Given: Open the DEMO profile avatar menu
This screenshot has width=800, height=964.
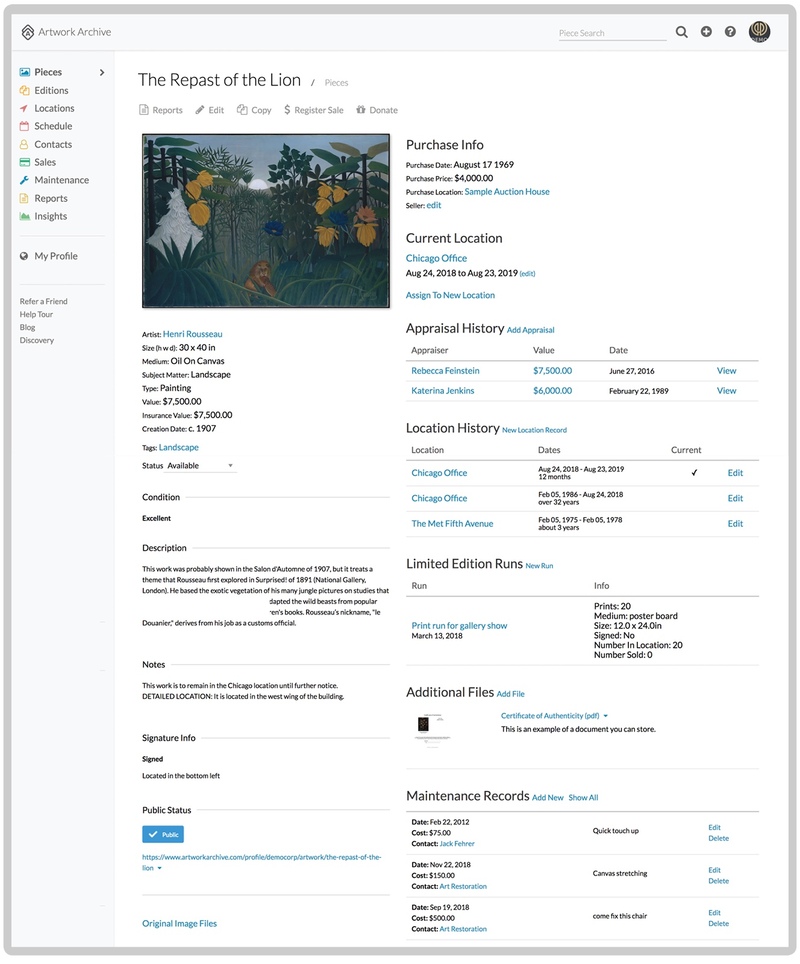Looking at the screenshot, I should (759, 31).
